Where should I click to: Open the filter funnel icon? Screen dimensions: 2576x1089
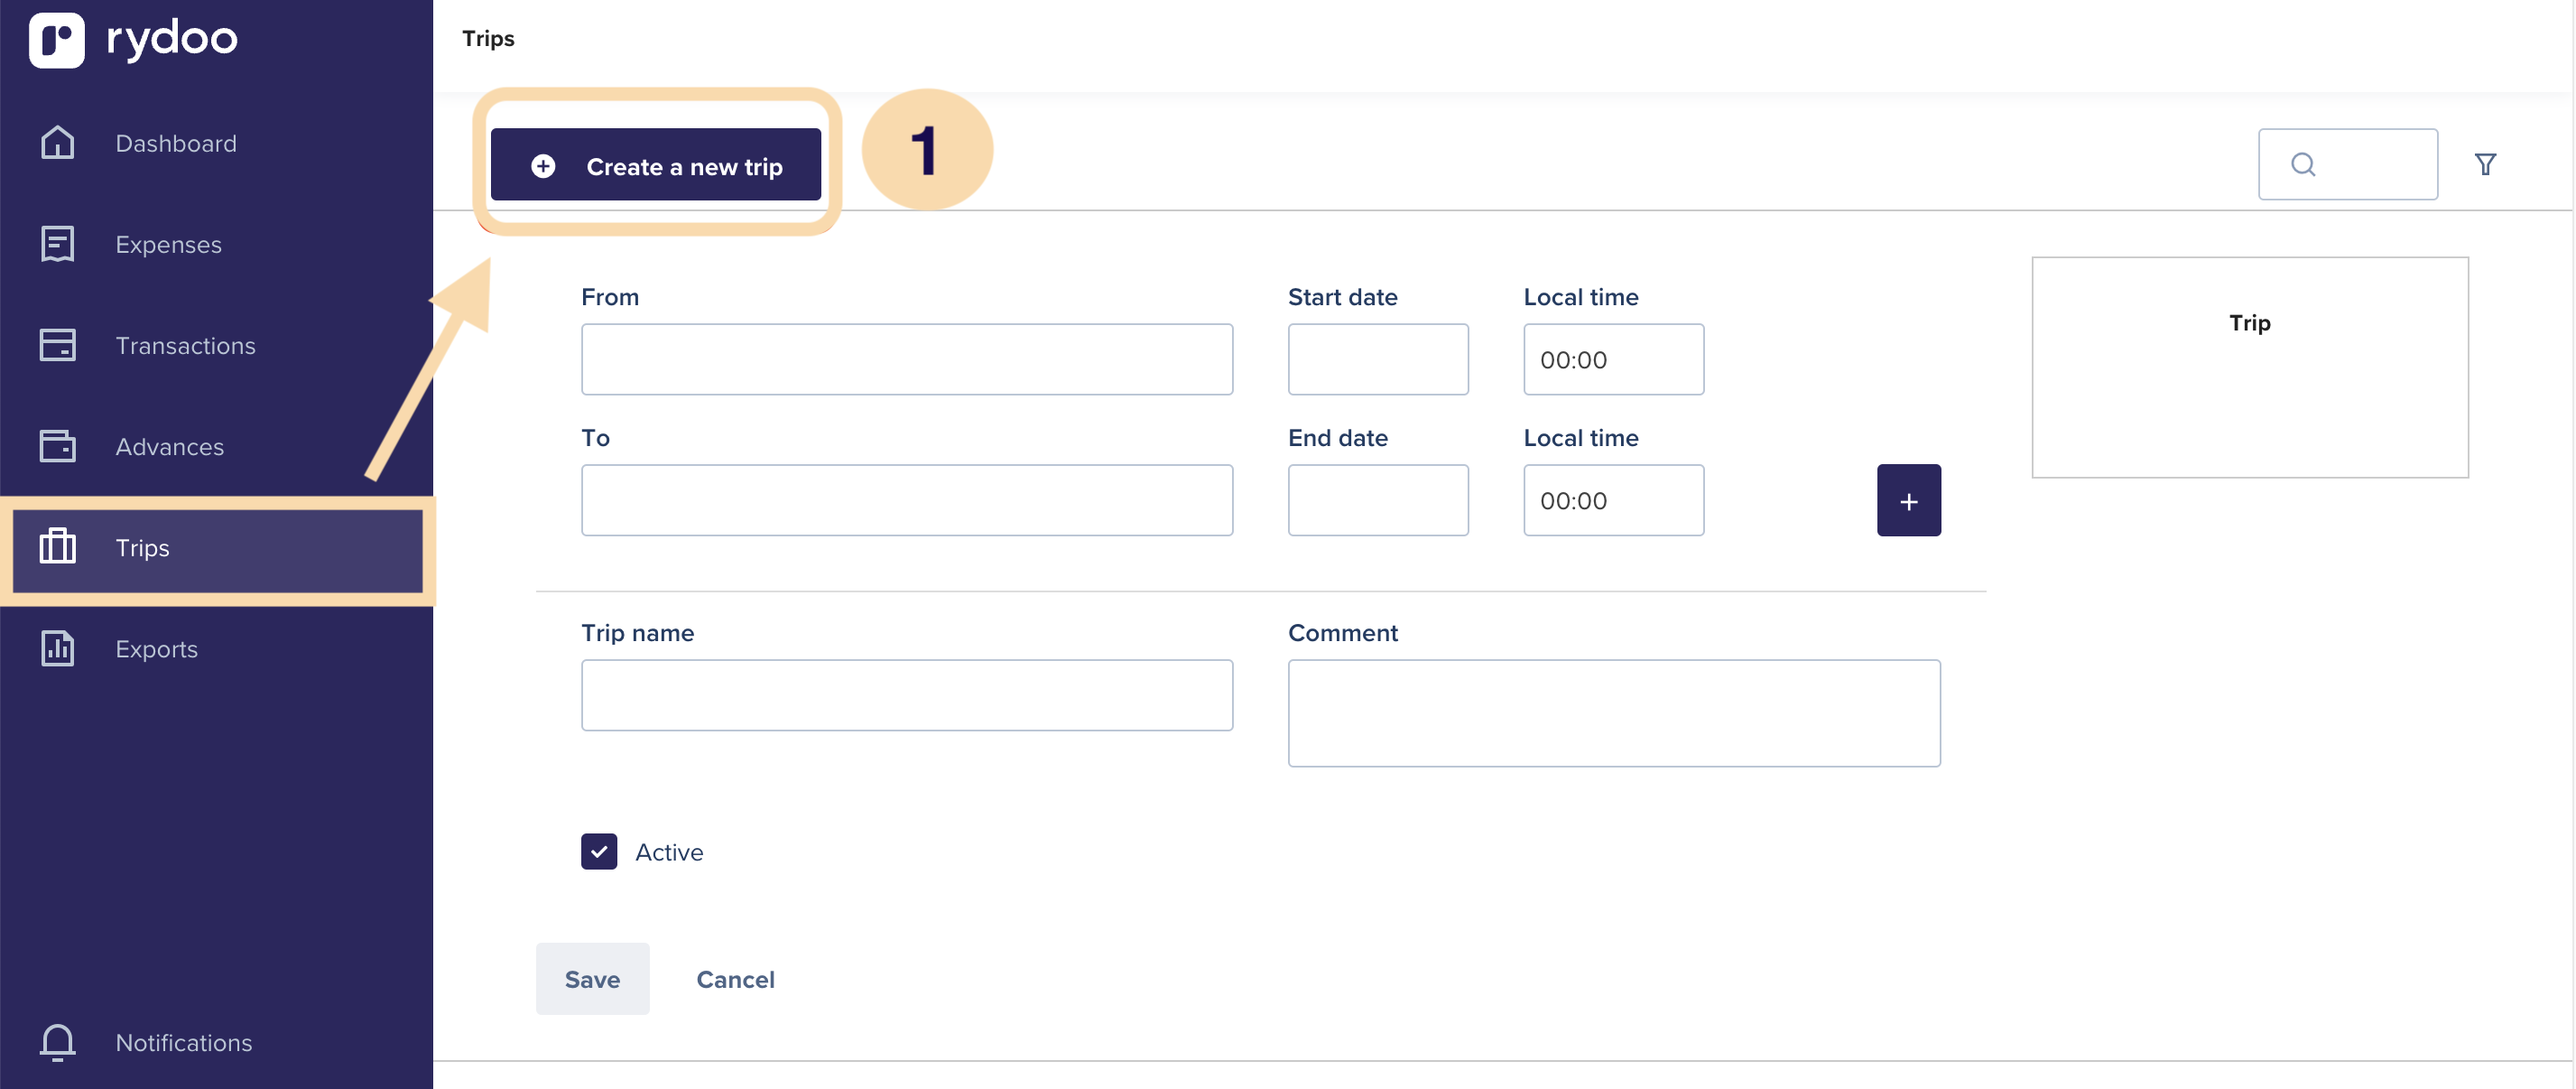click(2484, 164)
